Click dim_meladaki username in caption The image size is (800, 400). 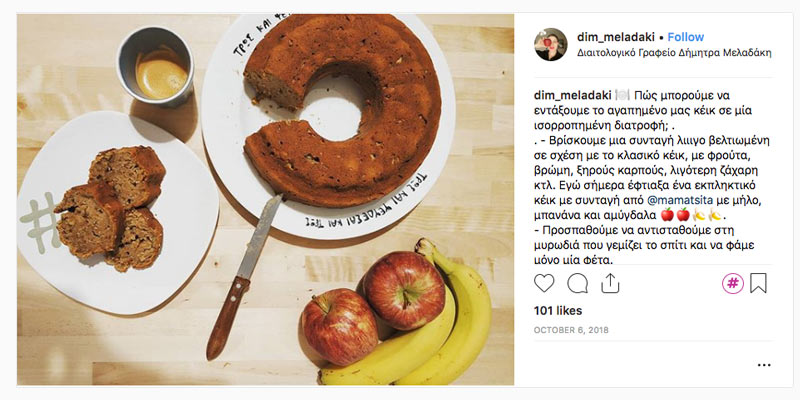571,95
